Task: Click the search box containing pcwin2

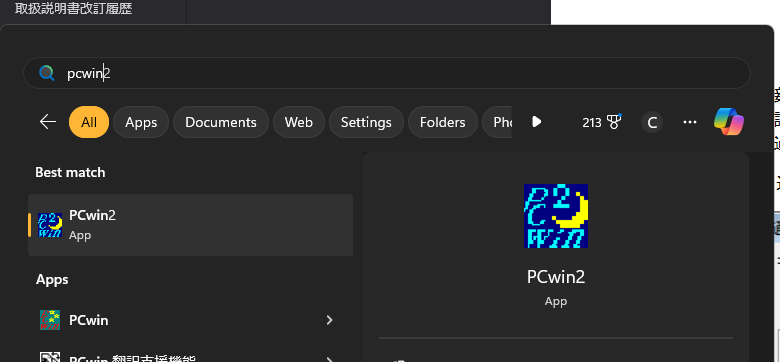Action: [x=387, y=73]
